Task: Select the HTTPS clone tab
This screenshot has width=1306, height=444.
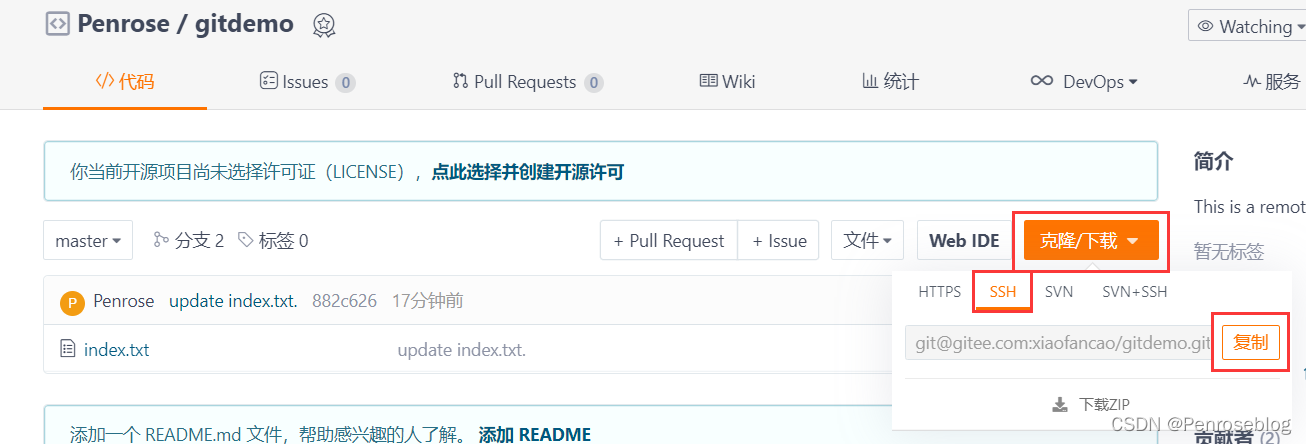Action: 939,292
